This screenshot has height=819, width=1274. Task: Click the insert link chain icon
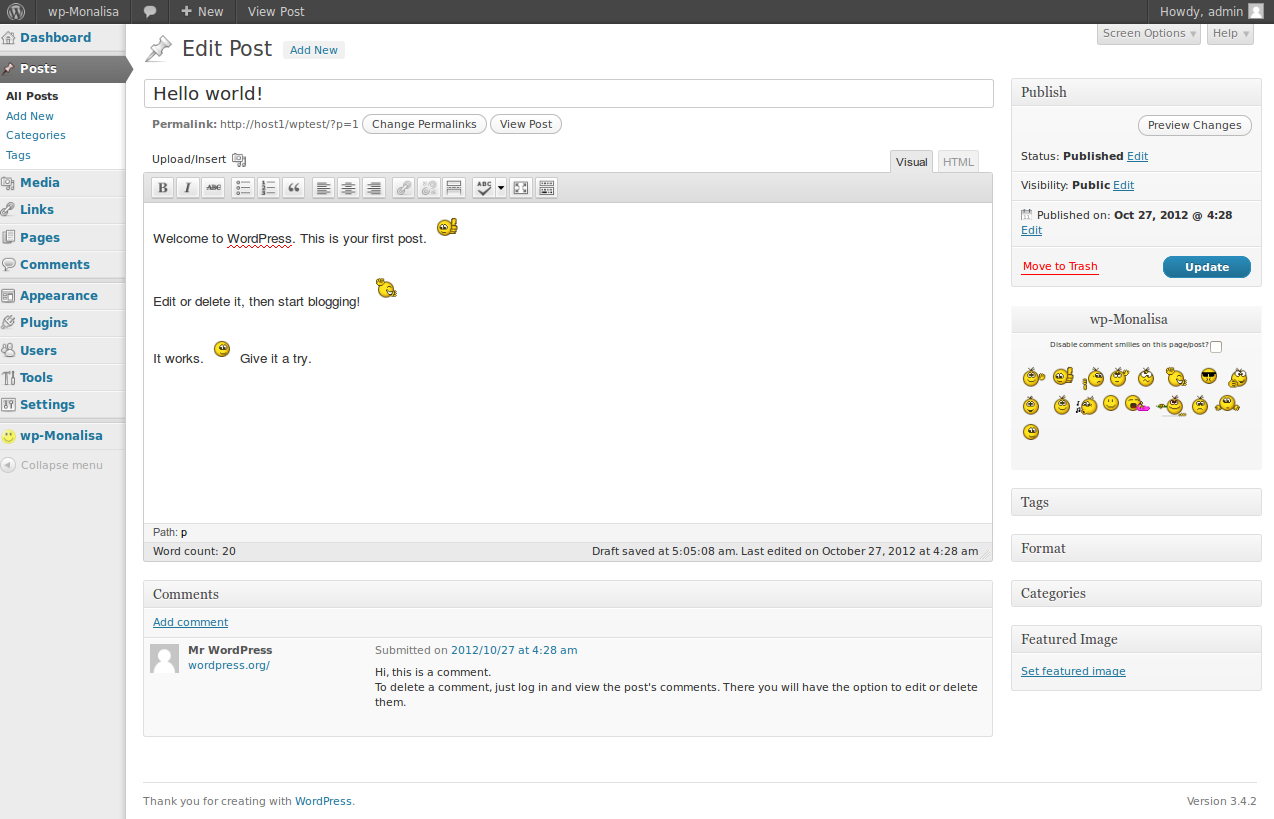[x=403, y=188]
